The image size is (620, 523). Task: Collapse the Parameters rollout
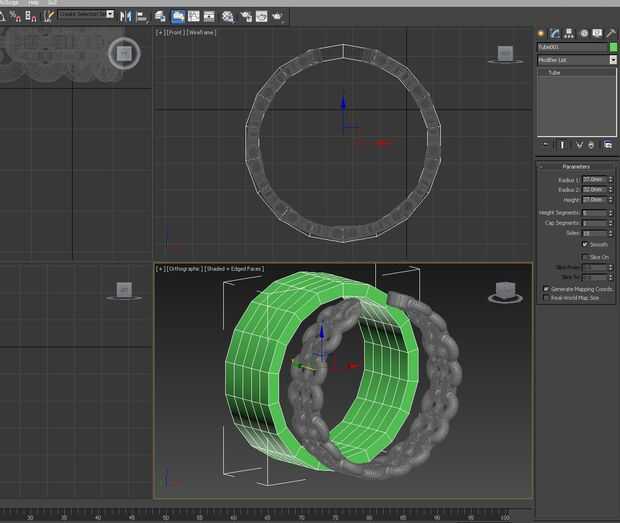(x=576, y=167)
